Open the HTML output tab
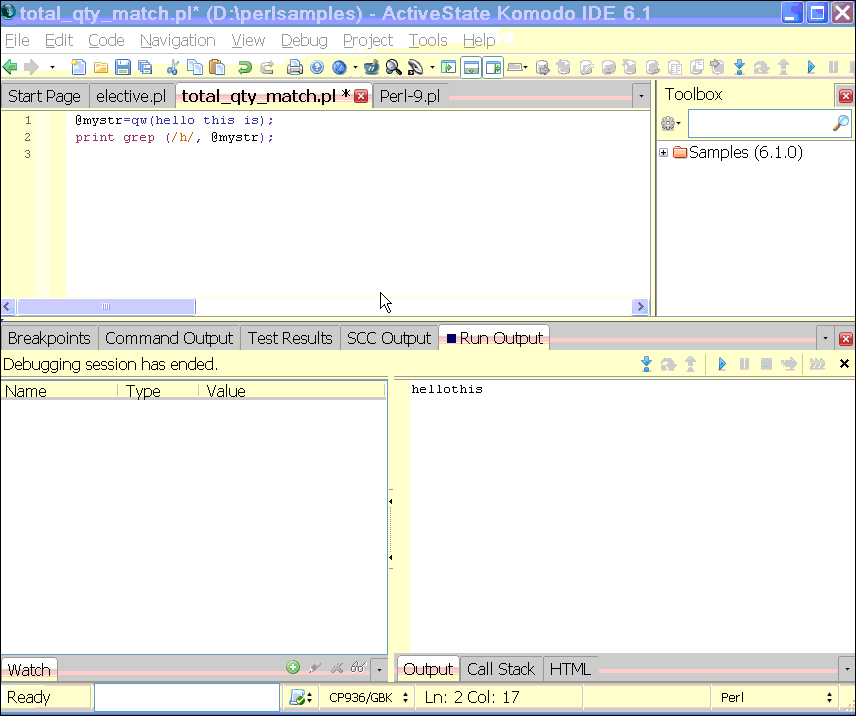 point(570,669)
